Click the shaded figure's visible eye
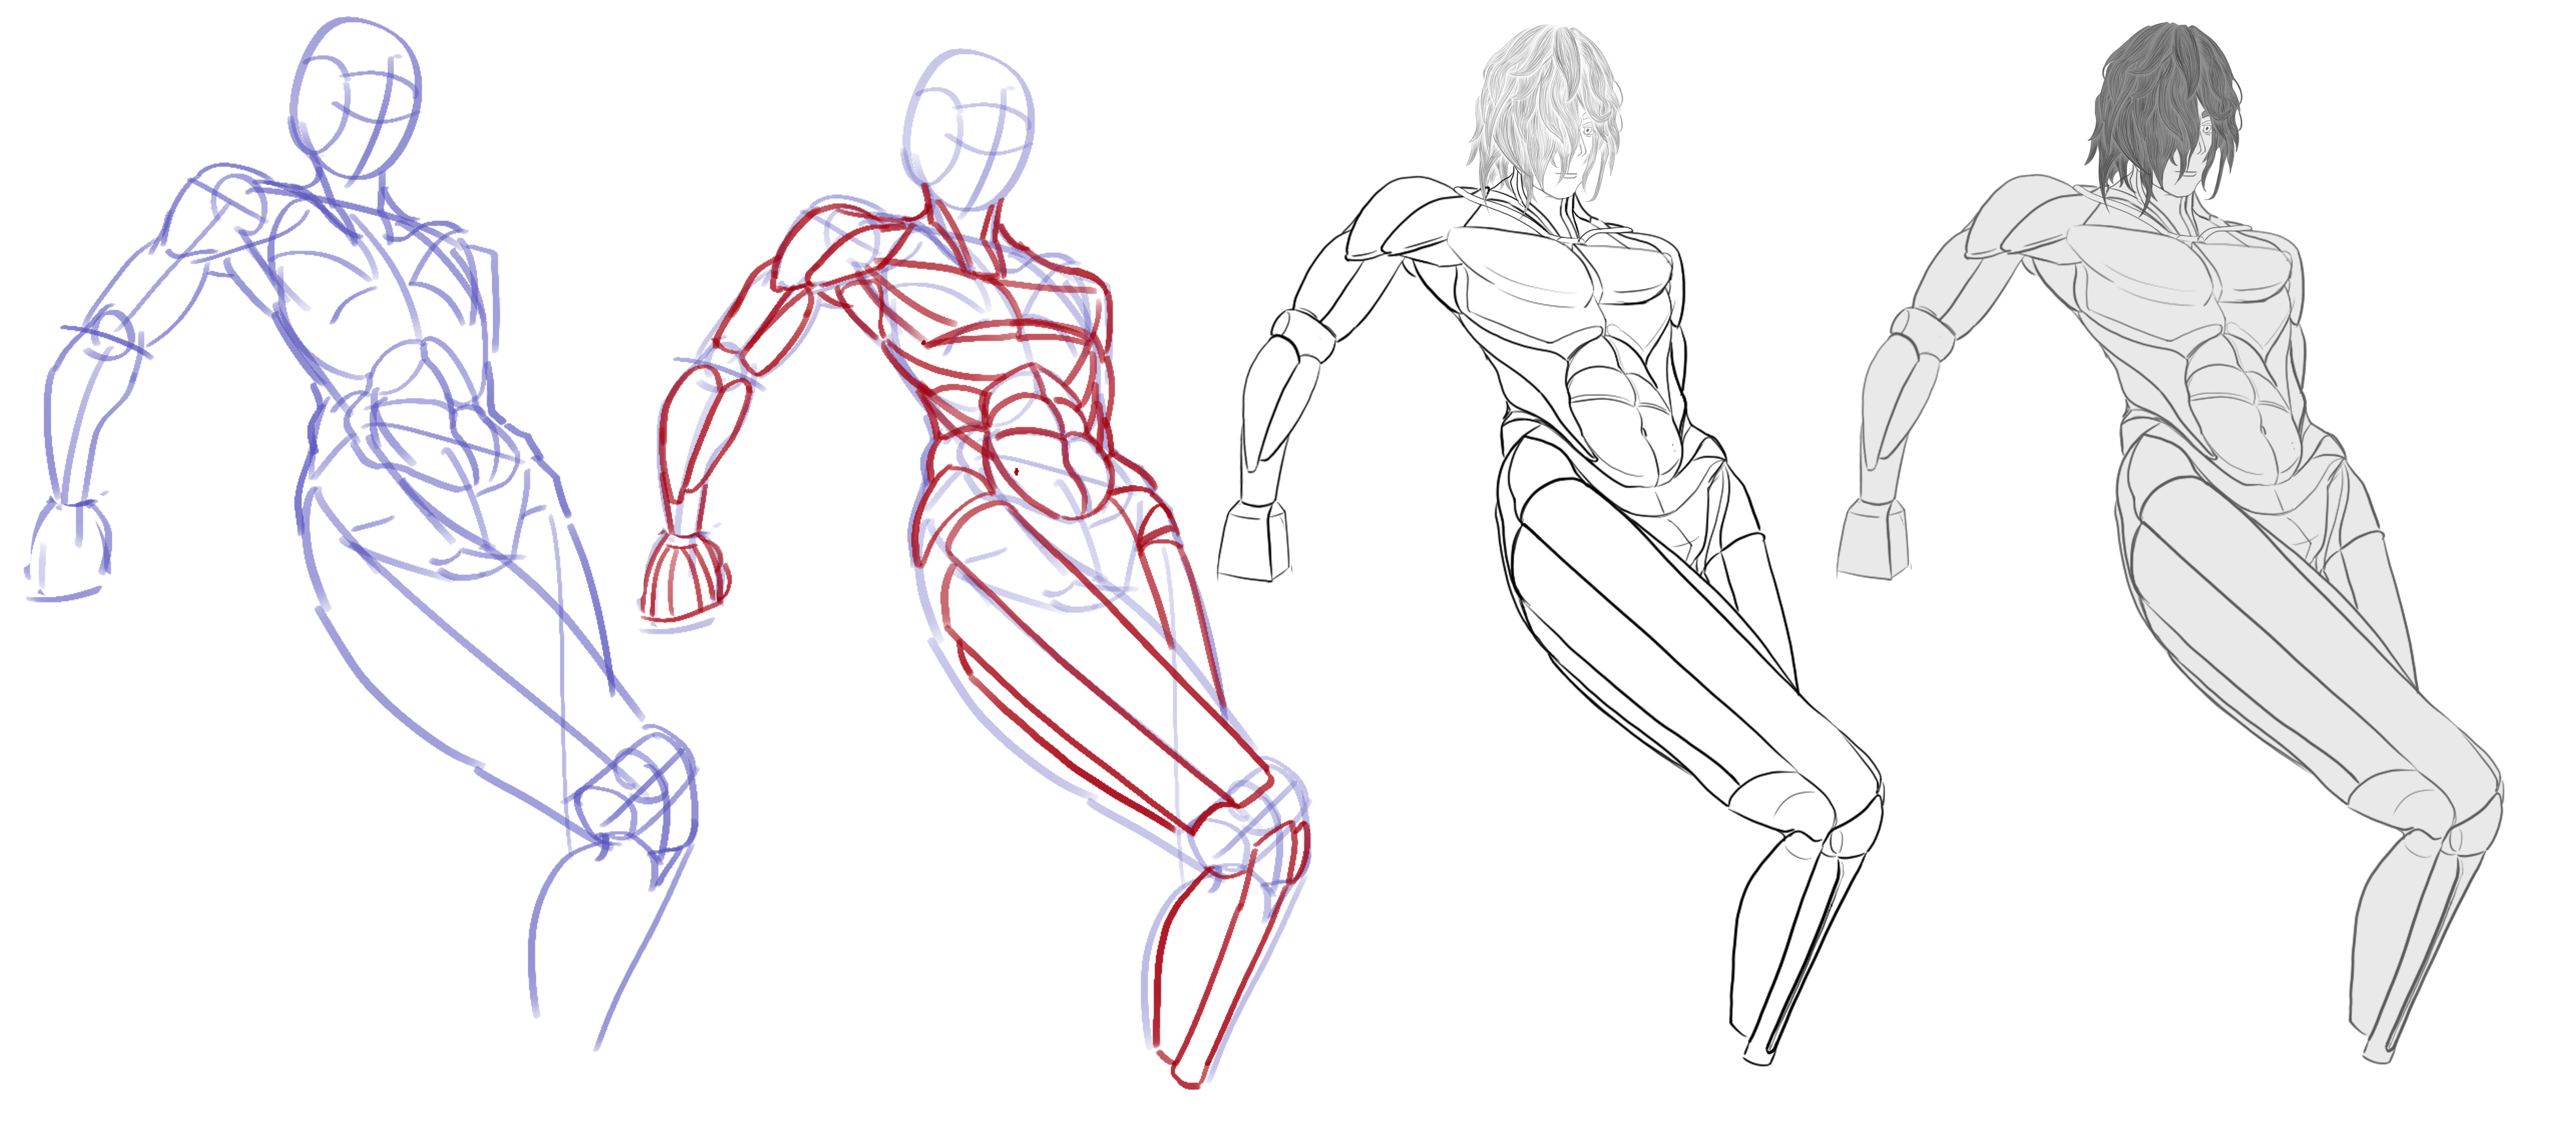2576x1135 pixels. pos(2206,128)
